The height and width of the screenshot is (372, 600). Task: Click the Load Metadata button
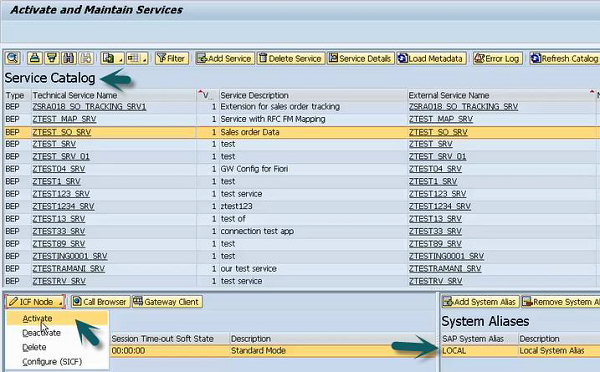(x=431, y=58)
